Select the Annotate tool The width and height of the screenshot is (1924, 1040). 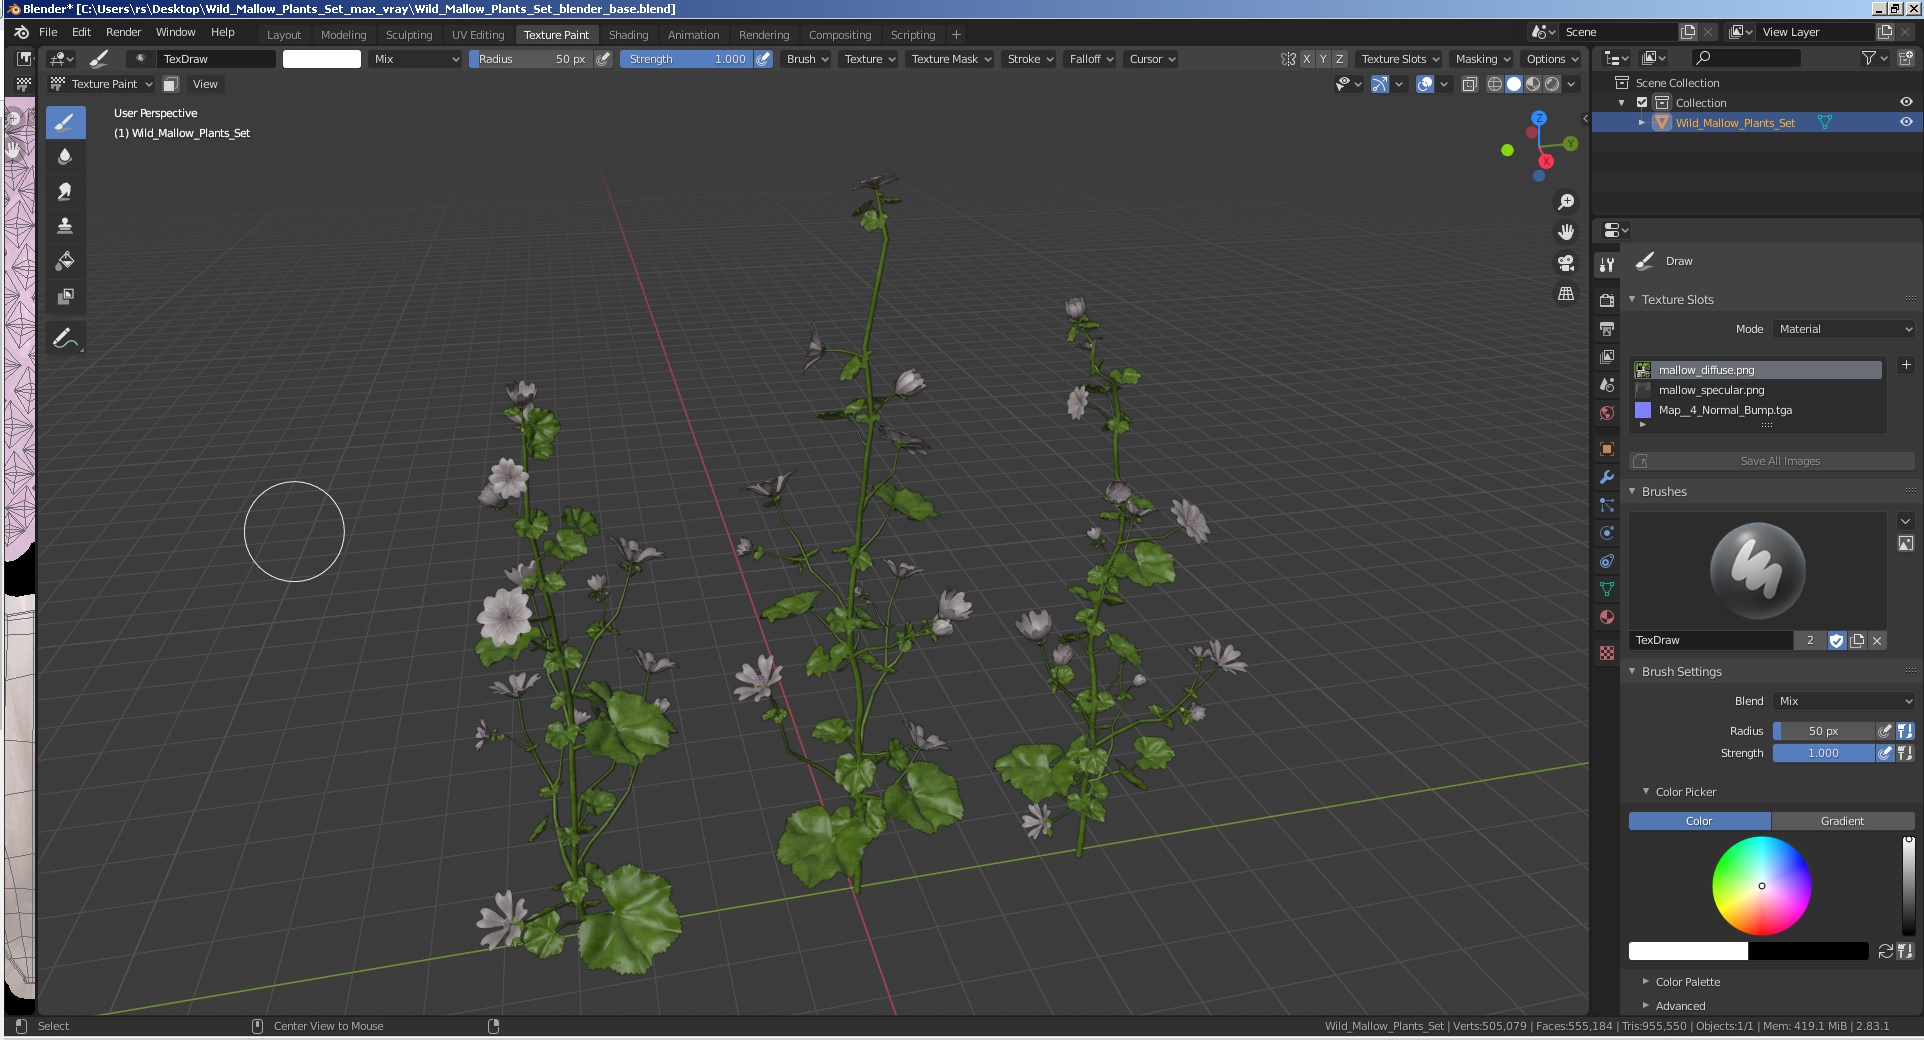click(65, 338)
